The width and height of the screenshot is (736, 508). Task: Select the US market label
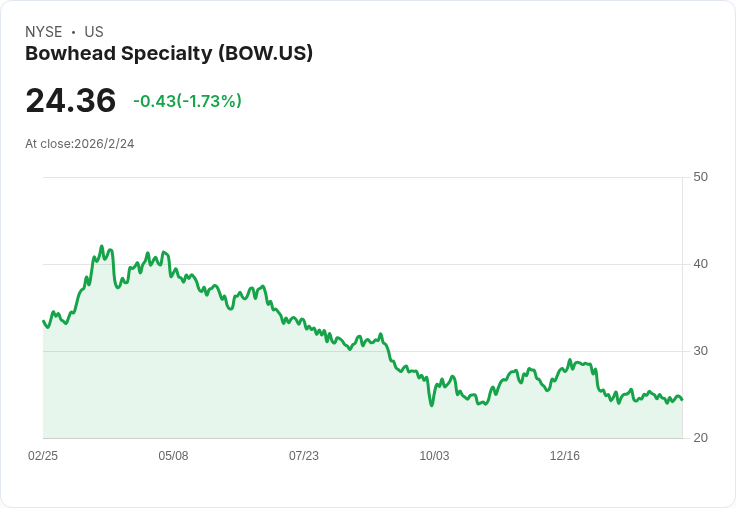pyautogui.click(x=94, y=32)
